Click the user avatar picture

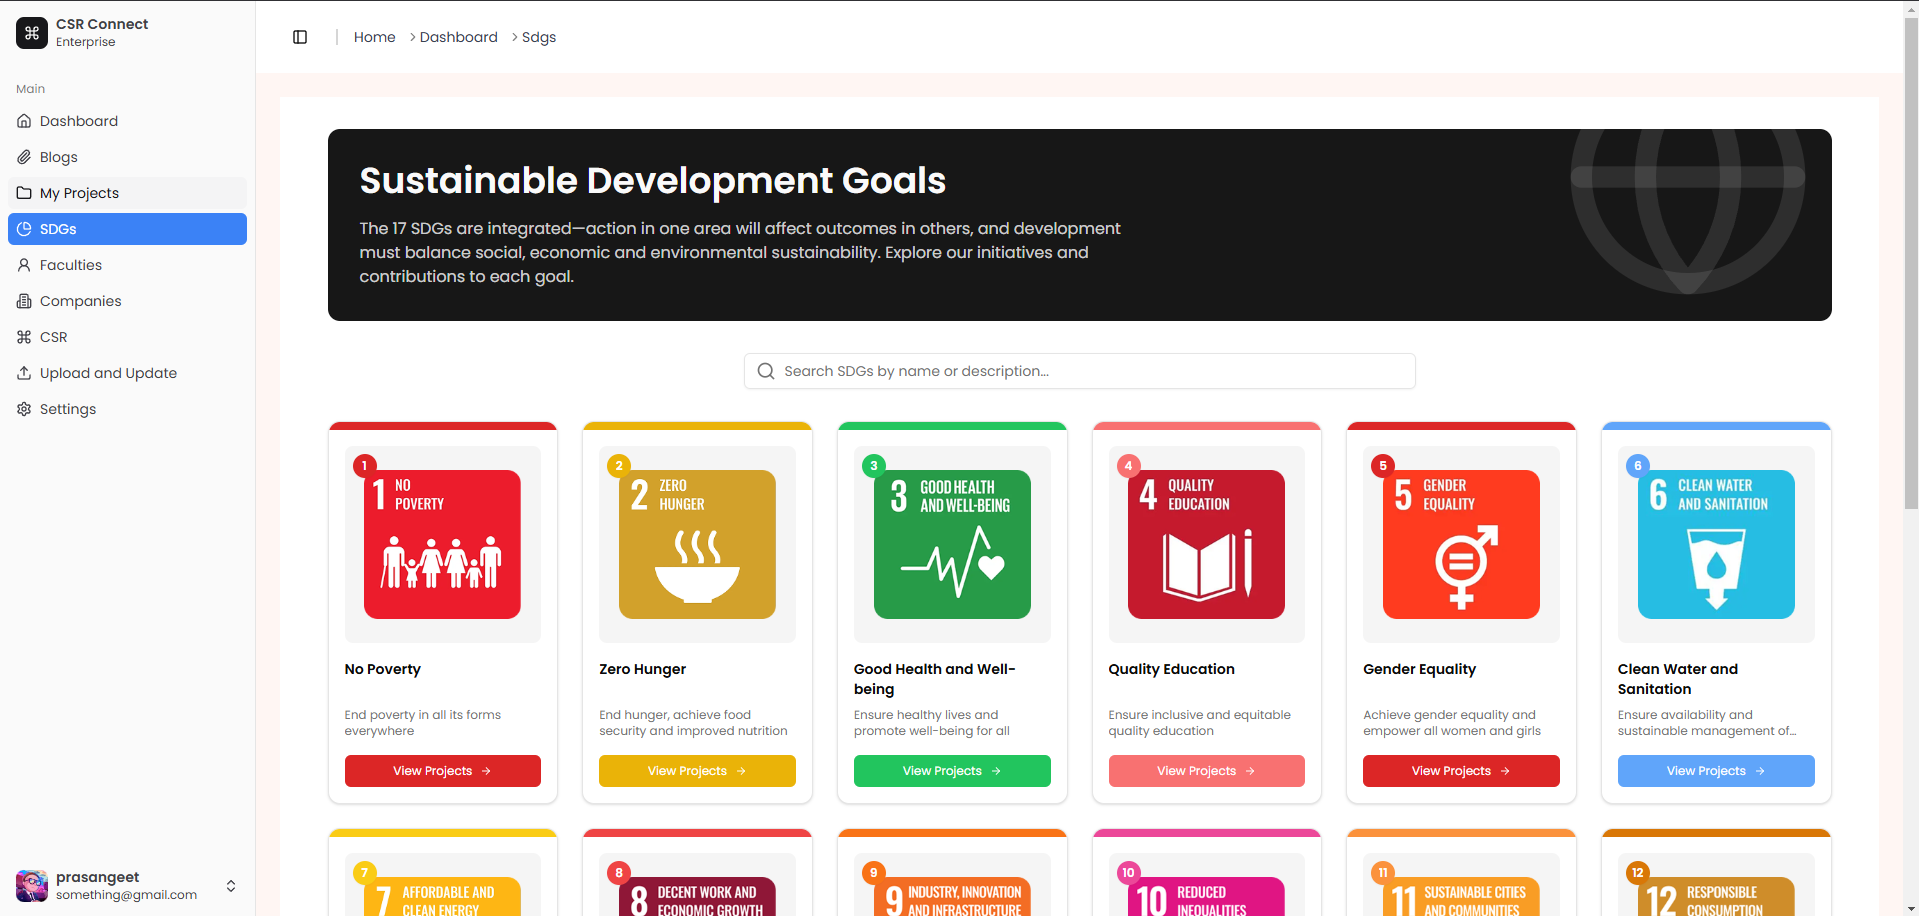tap(32, 886)
